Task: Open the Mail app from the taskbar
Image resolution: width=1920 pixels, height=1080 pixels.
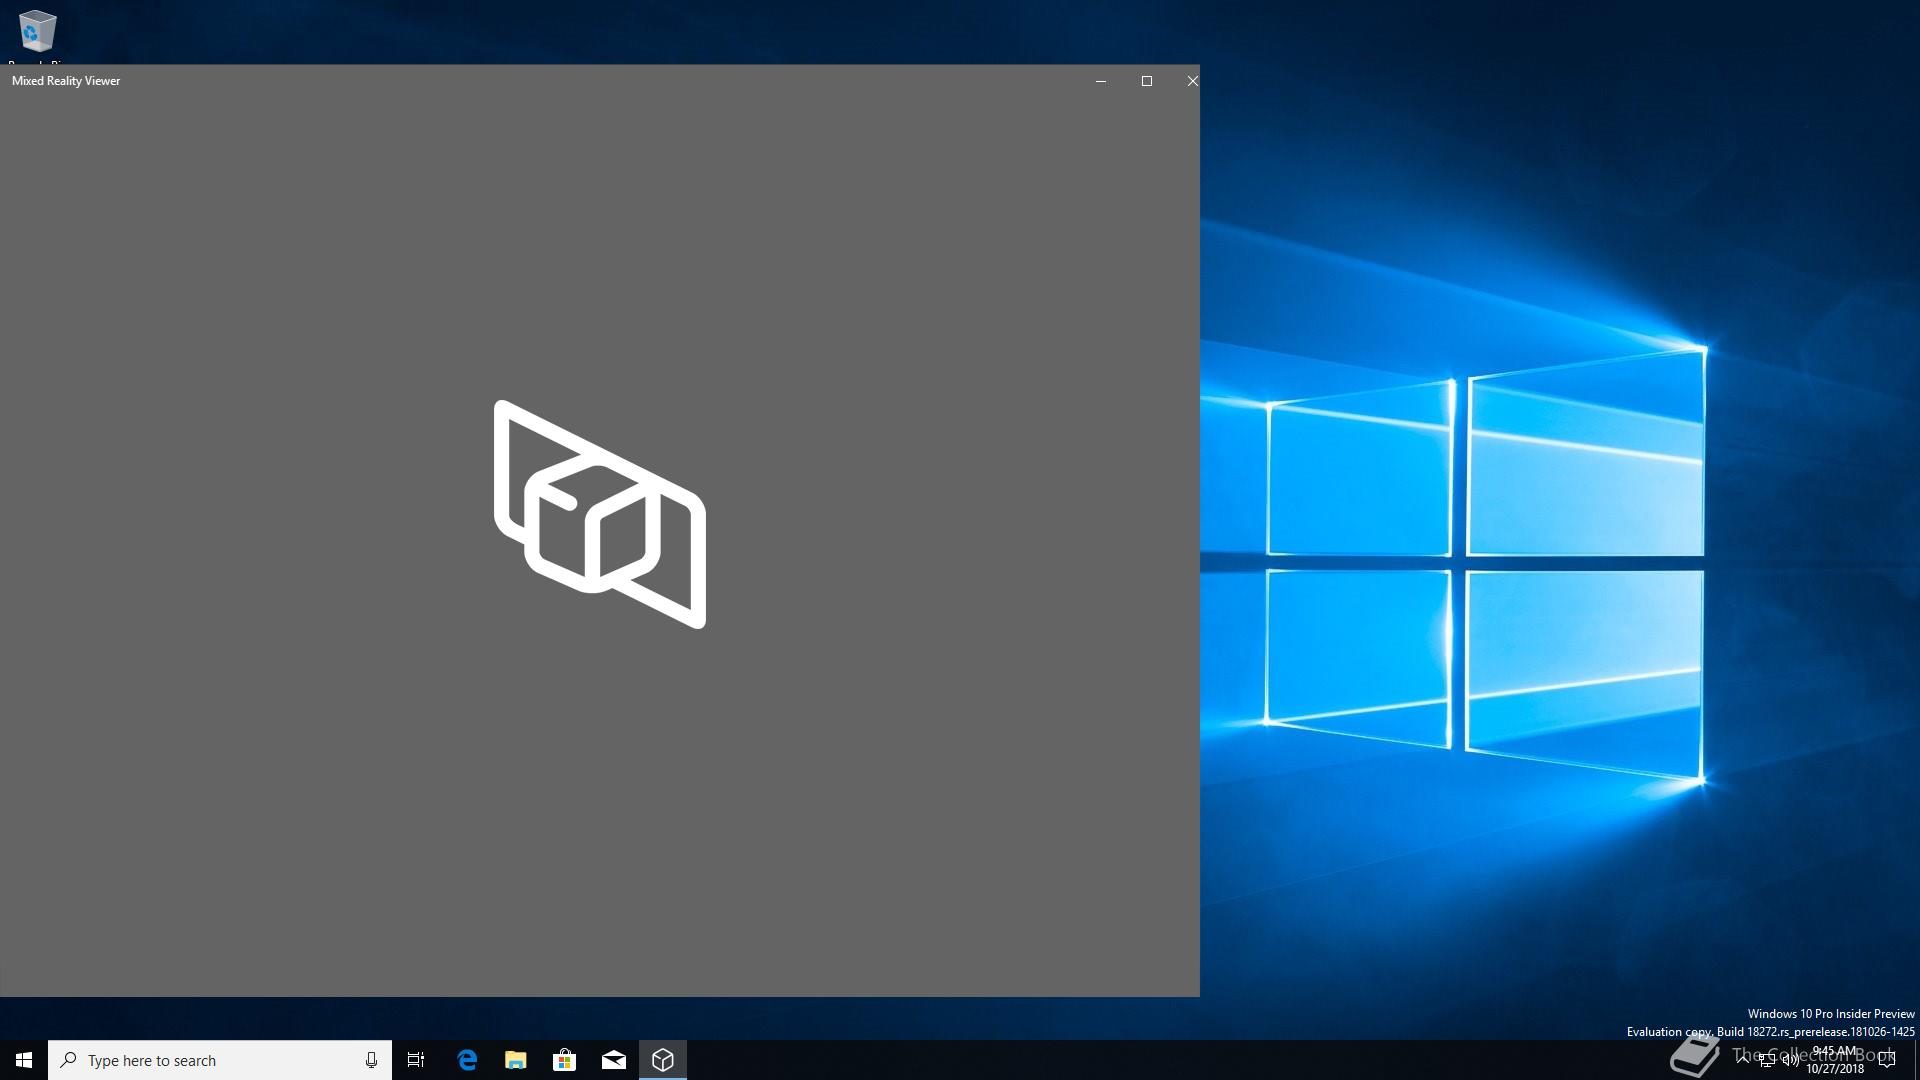Action: coord(614,1060)
